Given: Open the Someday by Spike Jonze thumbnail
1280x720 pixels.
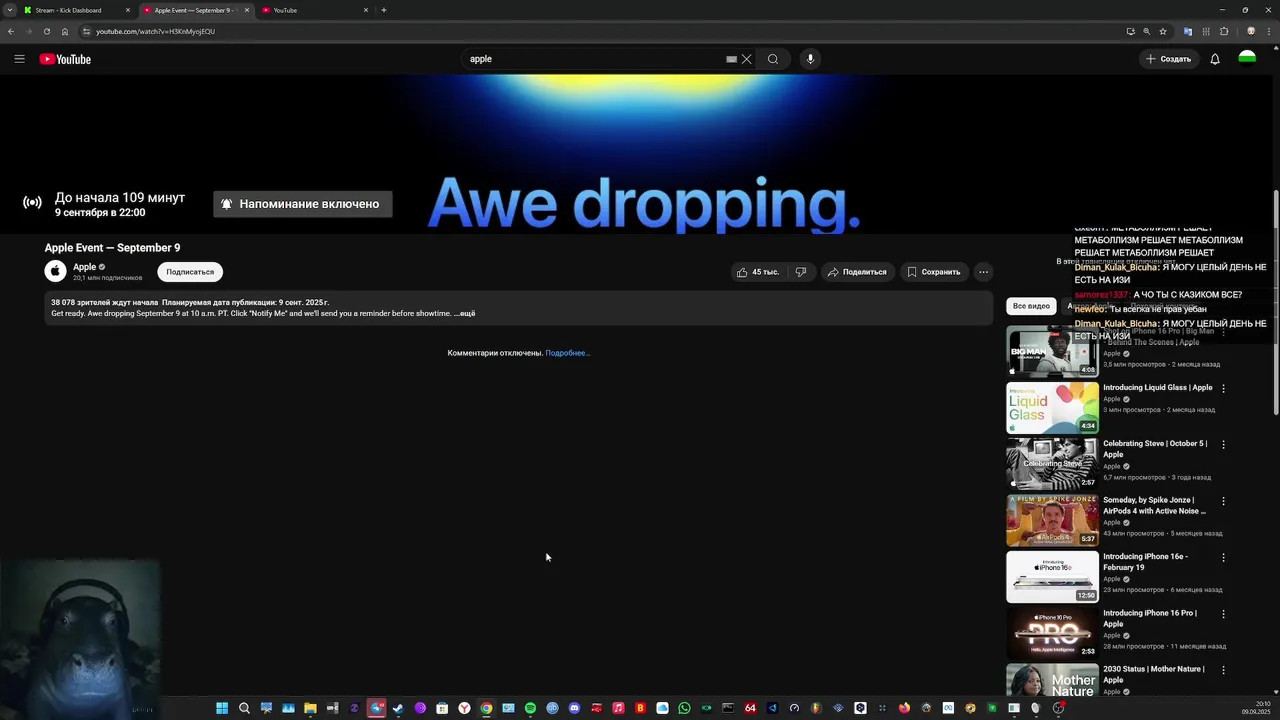Looking at the screenshot, I should [1052, 520].
